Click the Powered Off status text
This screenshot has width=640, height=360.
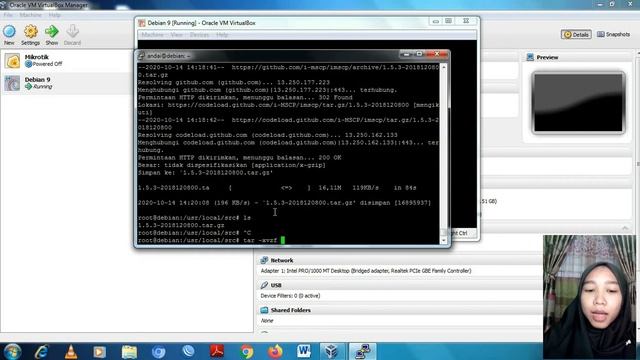pyautogui.click(x=47, y=64)
